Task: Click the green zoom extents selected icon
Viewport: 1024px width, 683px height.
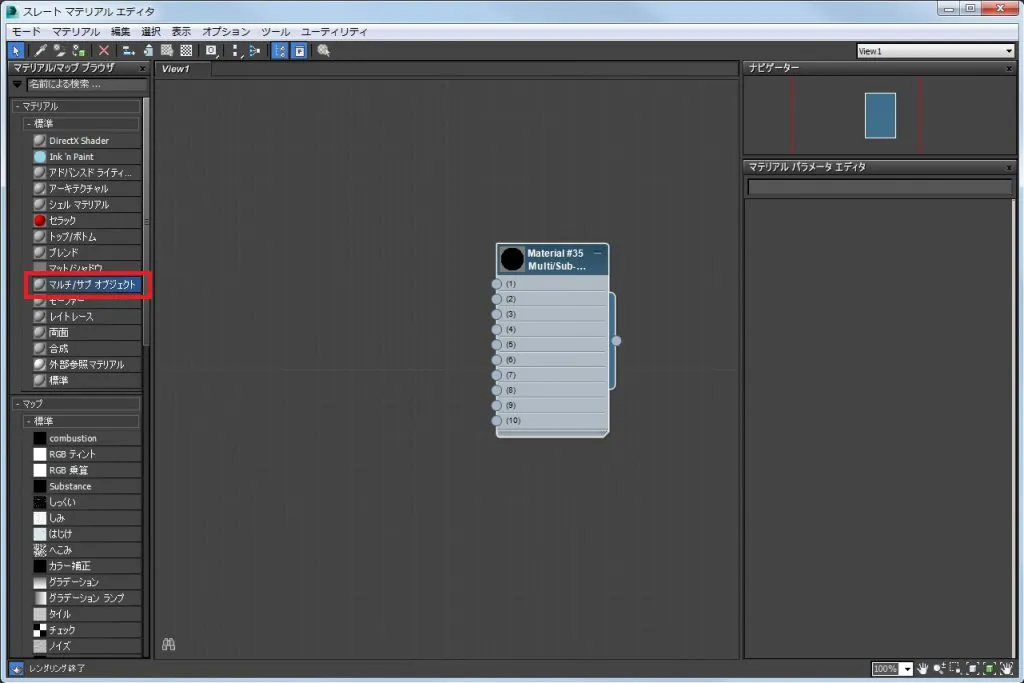Action: 989,668
